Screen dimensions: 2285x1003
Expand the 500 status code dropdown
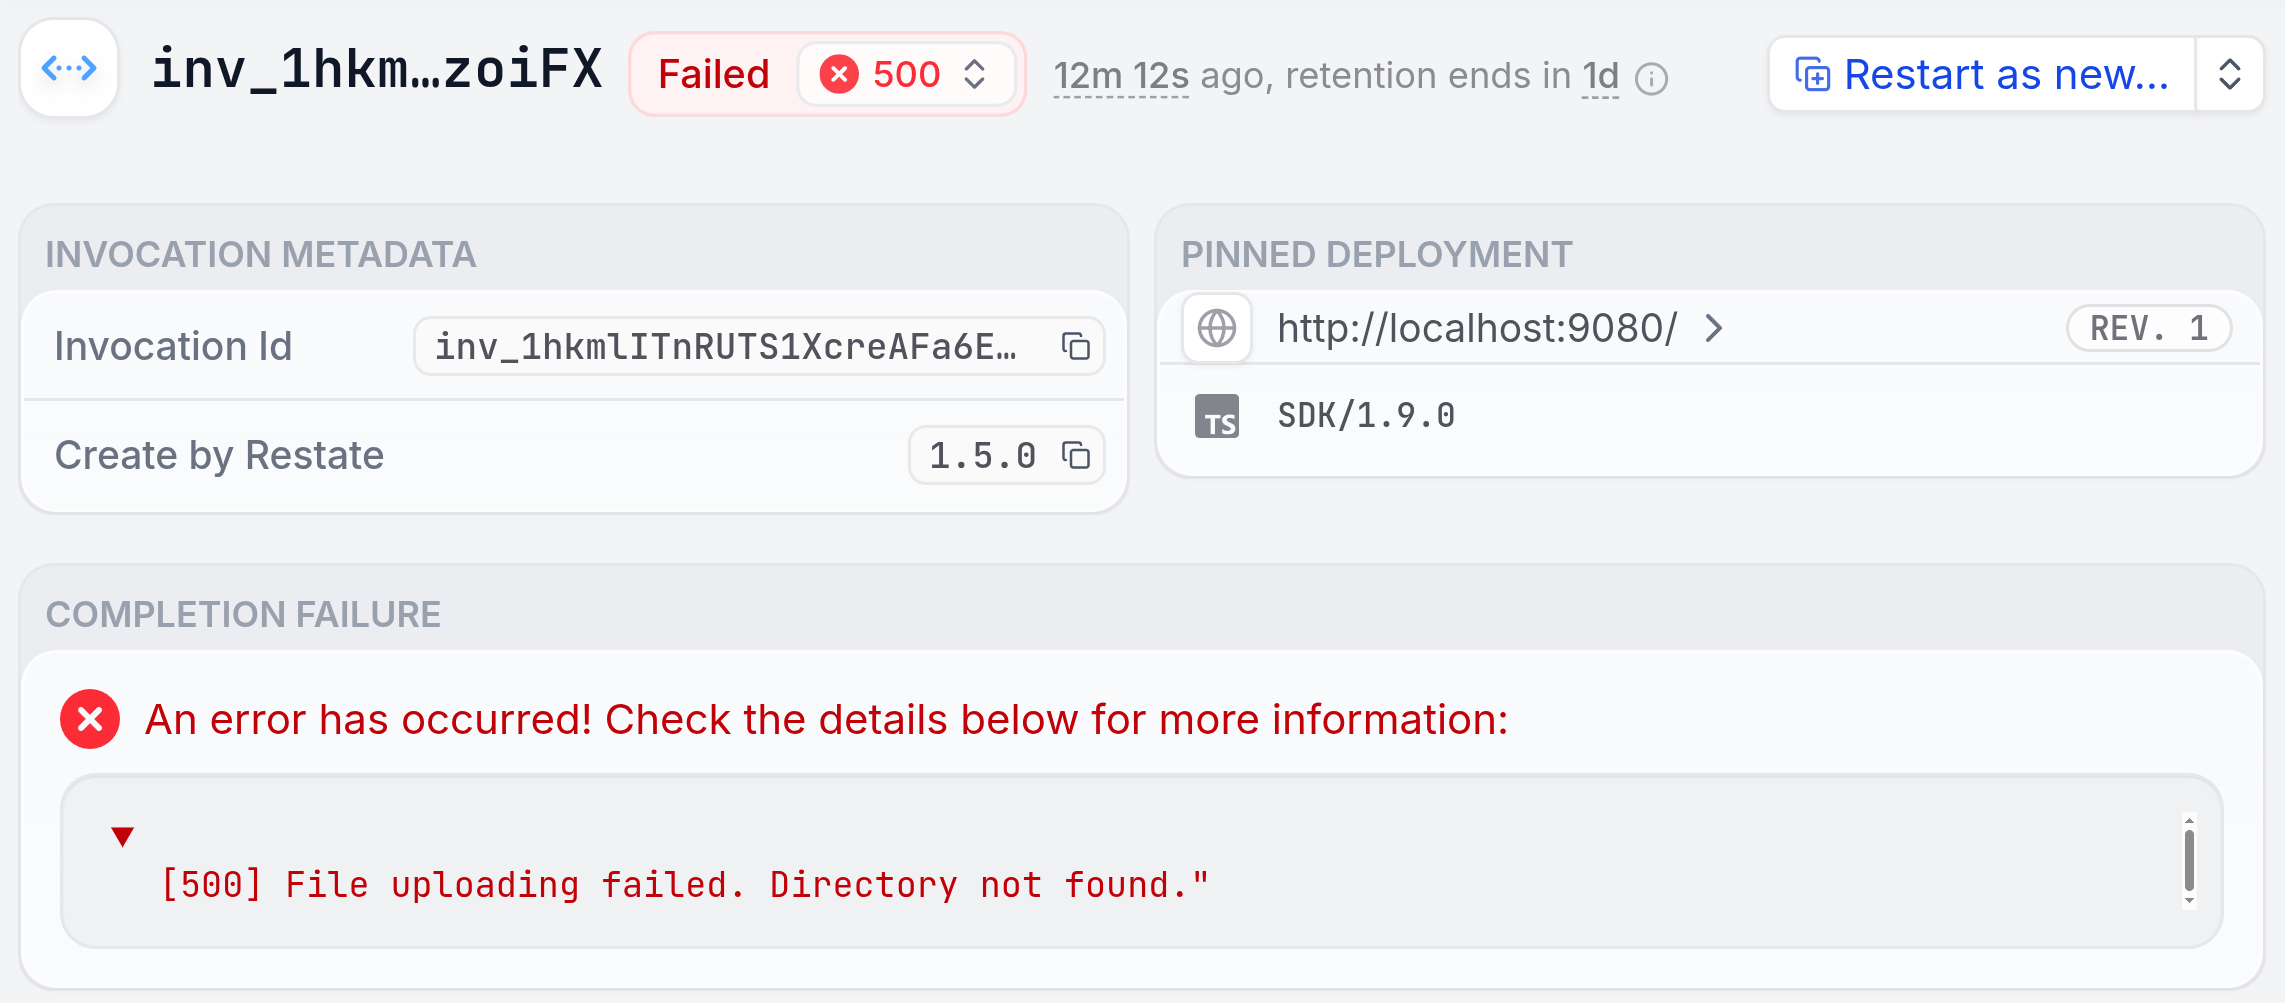pyautogui.click(x=975, y=74)
